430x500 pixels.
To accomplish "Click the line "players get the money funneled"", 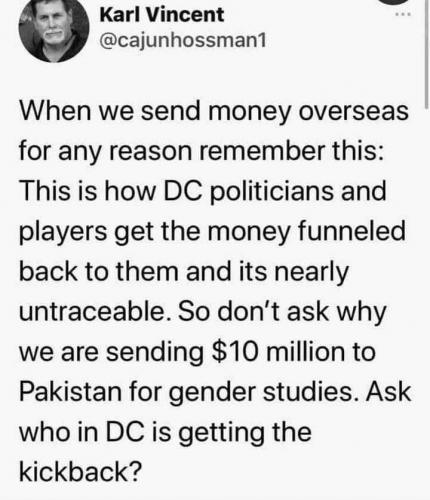I will 212,232.
